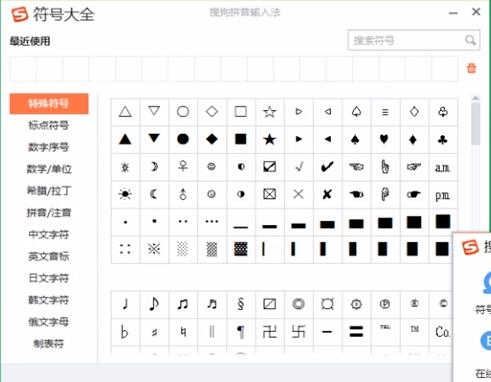The width and height of the screenshot is (491, 382).
Task: Switch to the 数字序号 category
Action: (49, 147)
